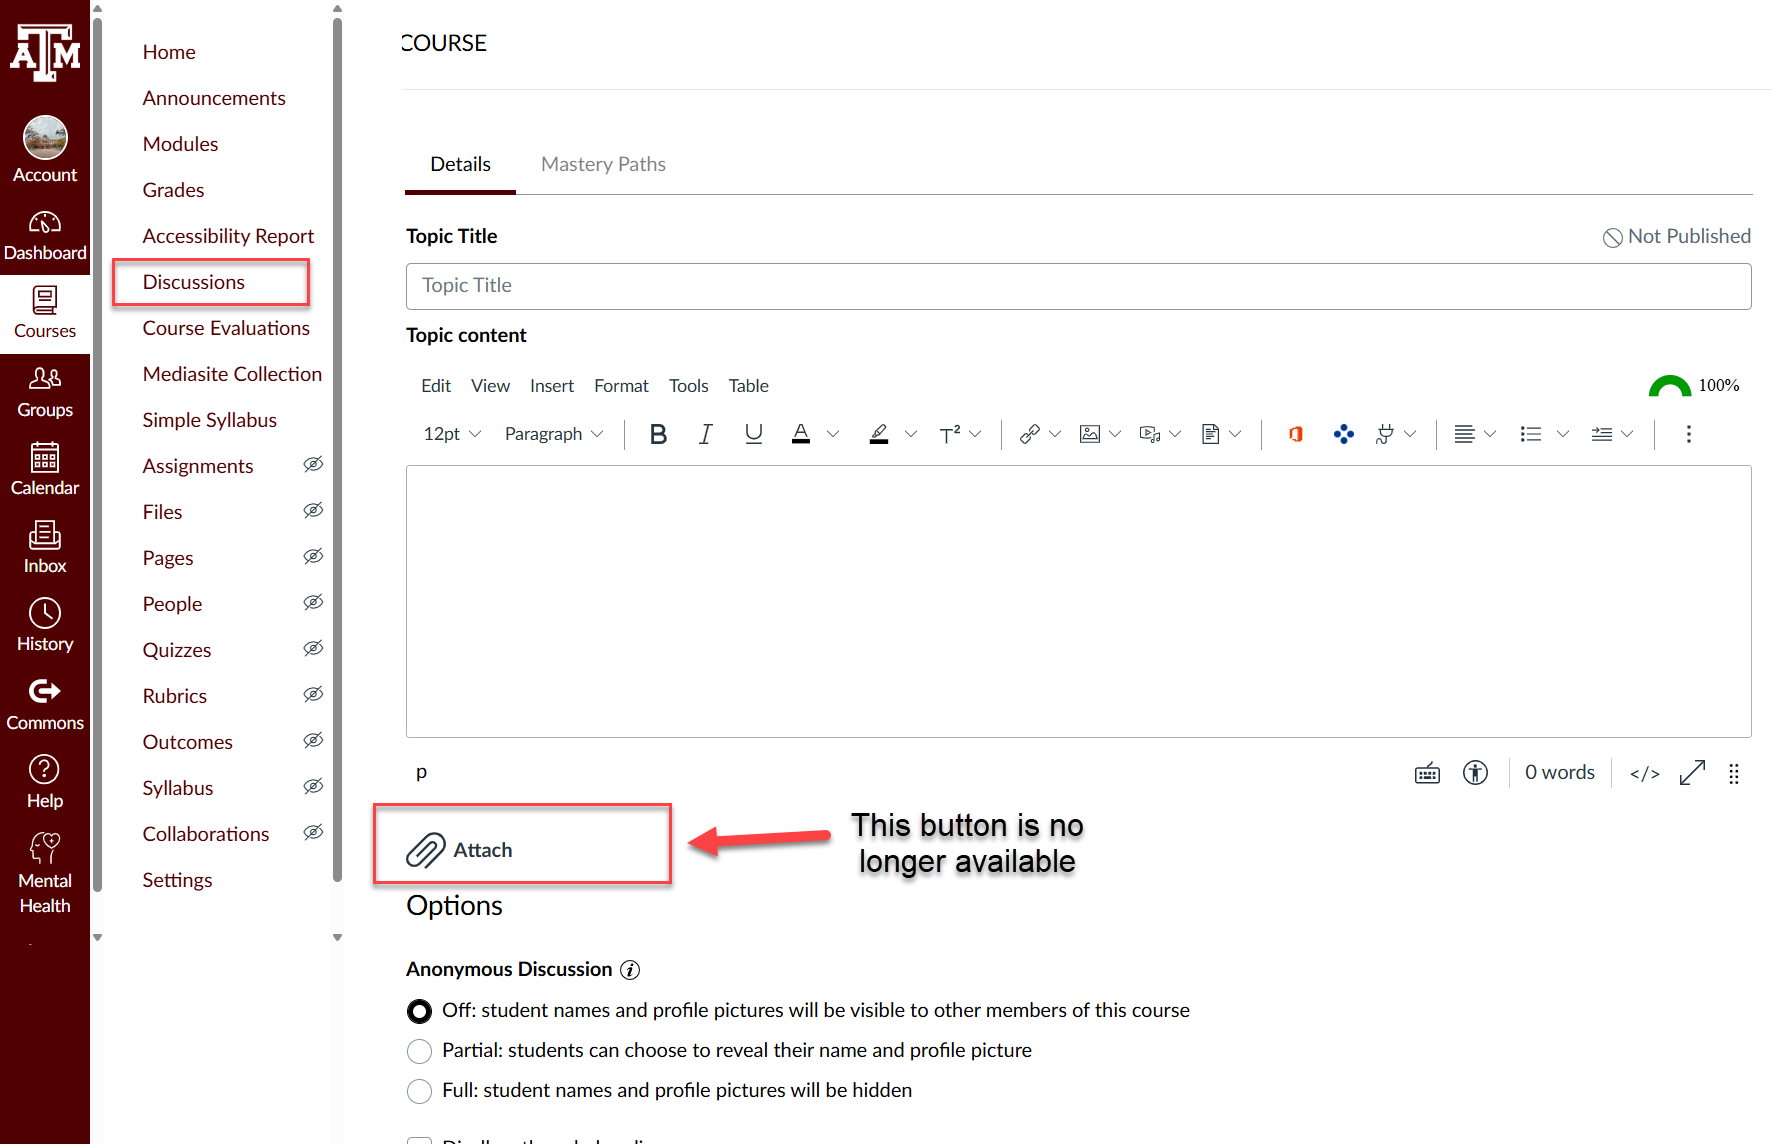This screenshot has width=1772, height=1144.
Task: Open the Calendar global nav icon
Action: pos(45,470)
